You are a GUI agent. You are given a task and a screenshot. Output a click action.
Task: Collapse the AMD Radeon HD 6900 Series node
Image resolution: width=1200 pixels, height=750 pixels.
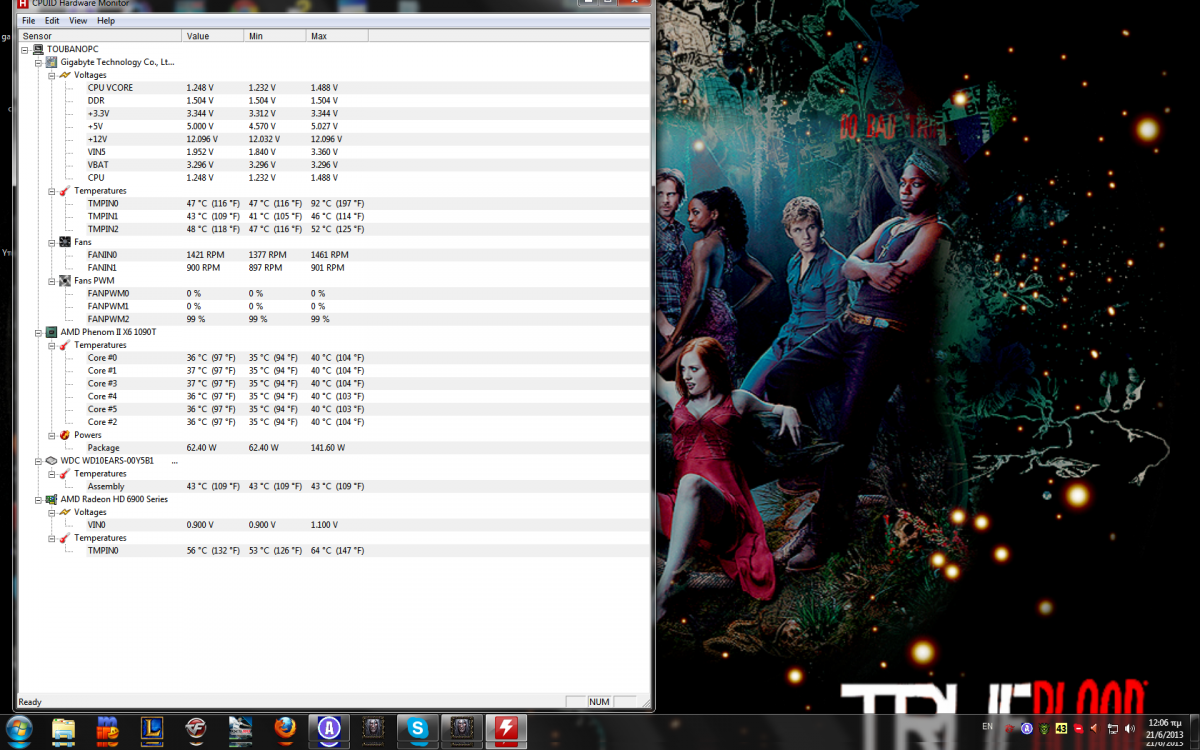click(x=38, y=499)
